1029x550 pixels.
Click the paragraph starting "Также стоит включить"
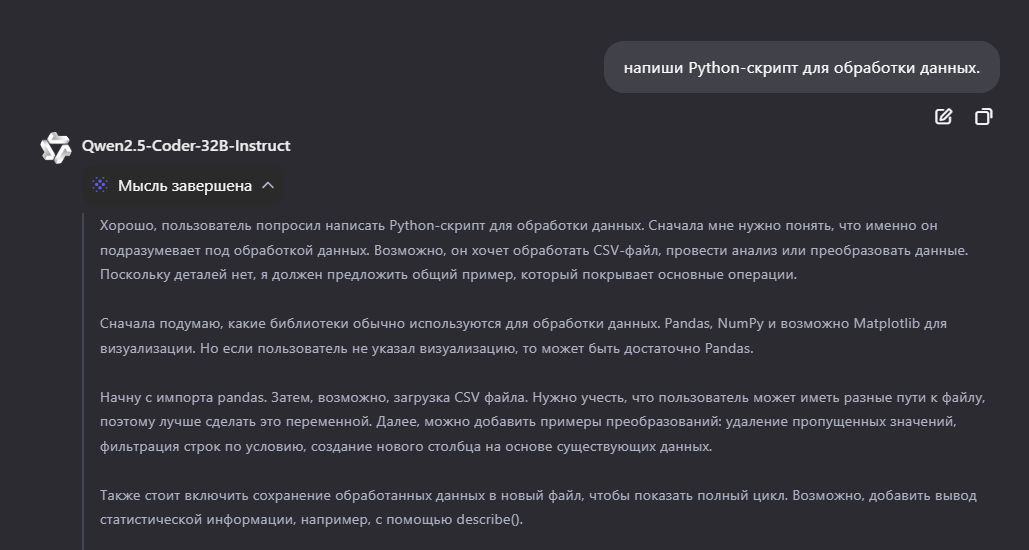(x=538, y=507)
